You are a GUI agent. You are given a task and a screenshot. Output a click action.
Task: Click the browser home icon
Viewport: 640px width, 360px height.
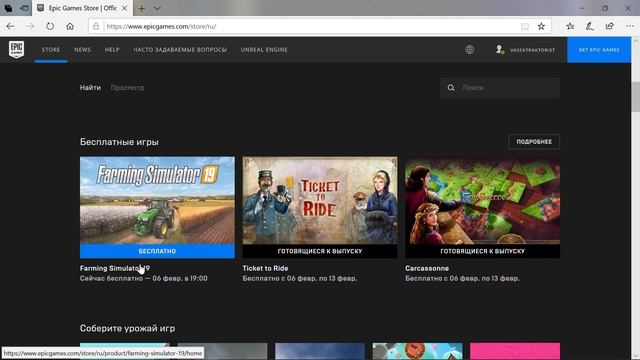tap(70, 27)
